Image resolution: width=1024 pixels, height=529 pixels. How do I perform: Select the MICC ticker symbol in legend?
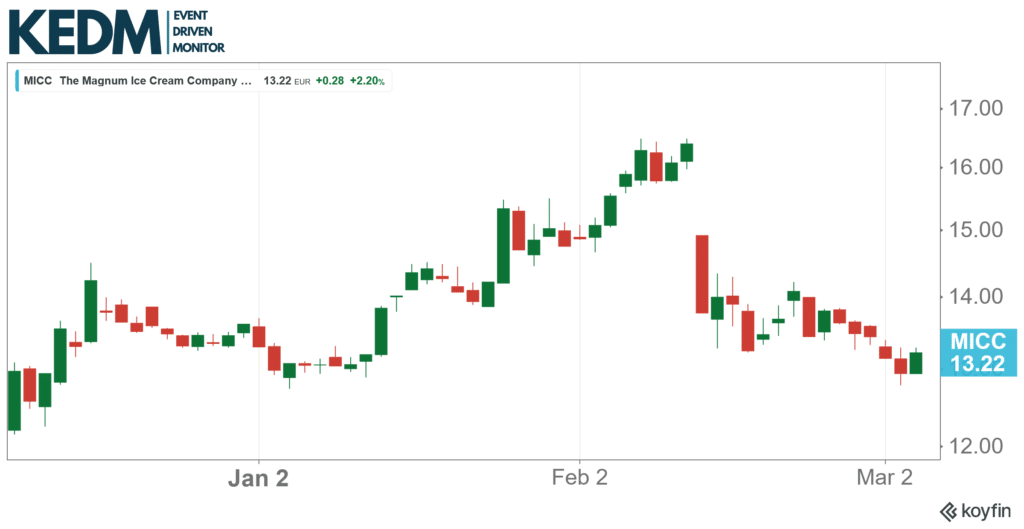[38, 80]
